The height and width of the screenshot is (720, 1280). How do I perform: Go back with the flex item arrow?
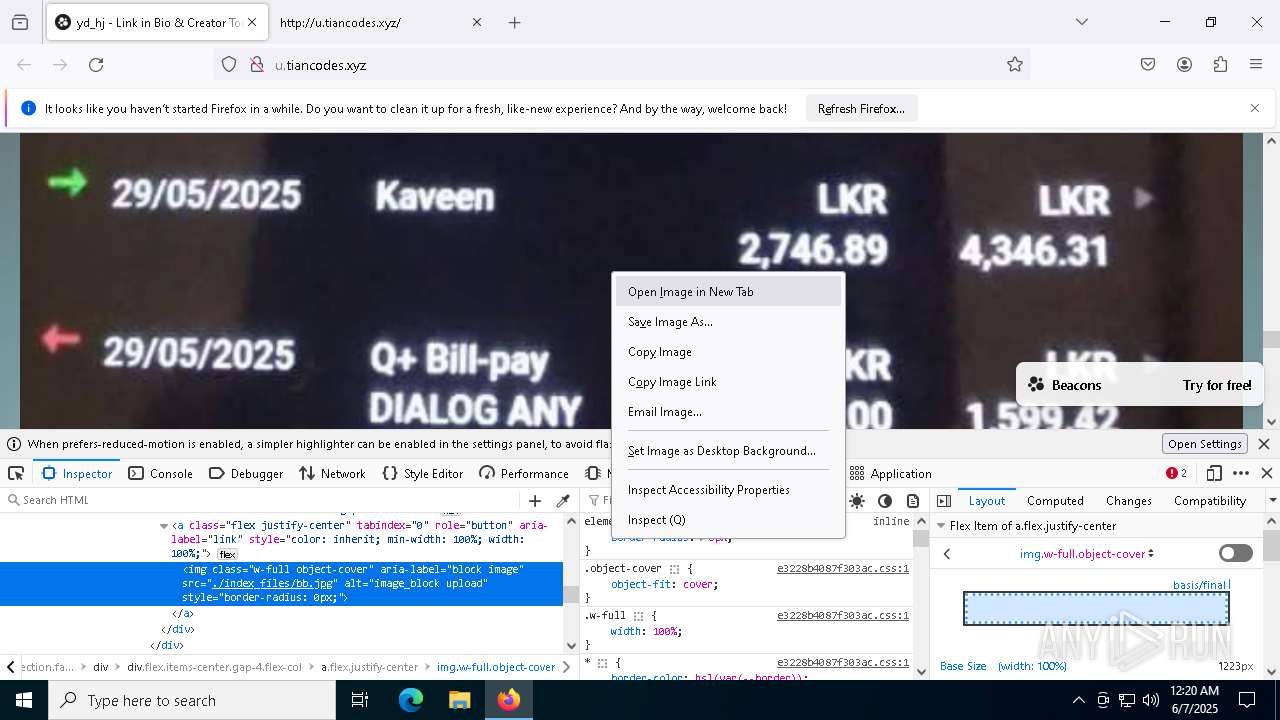947,554
